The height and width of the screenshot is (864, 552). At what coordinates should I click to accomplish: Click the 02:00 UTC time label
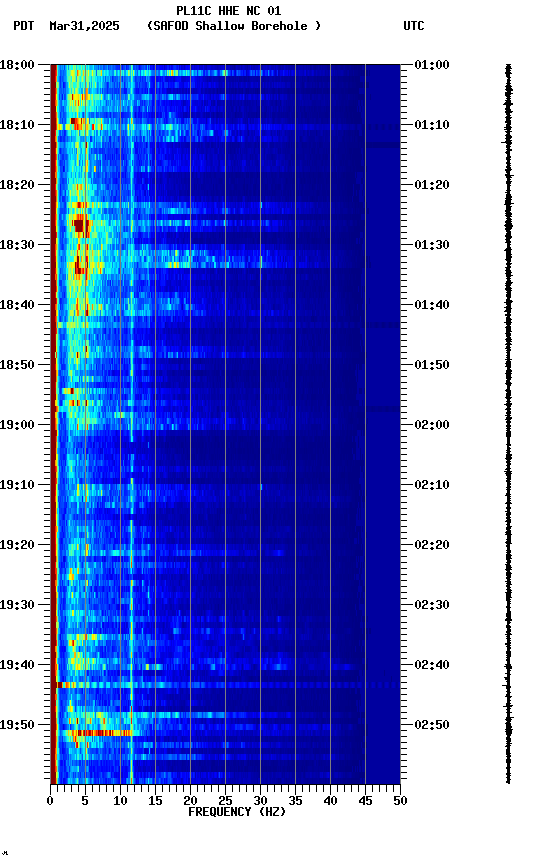click(x=432, y=425)
